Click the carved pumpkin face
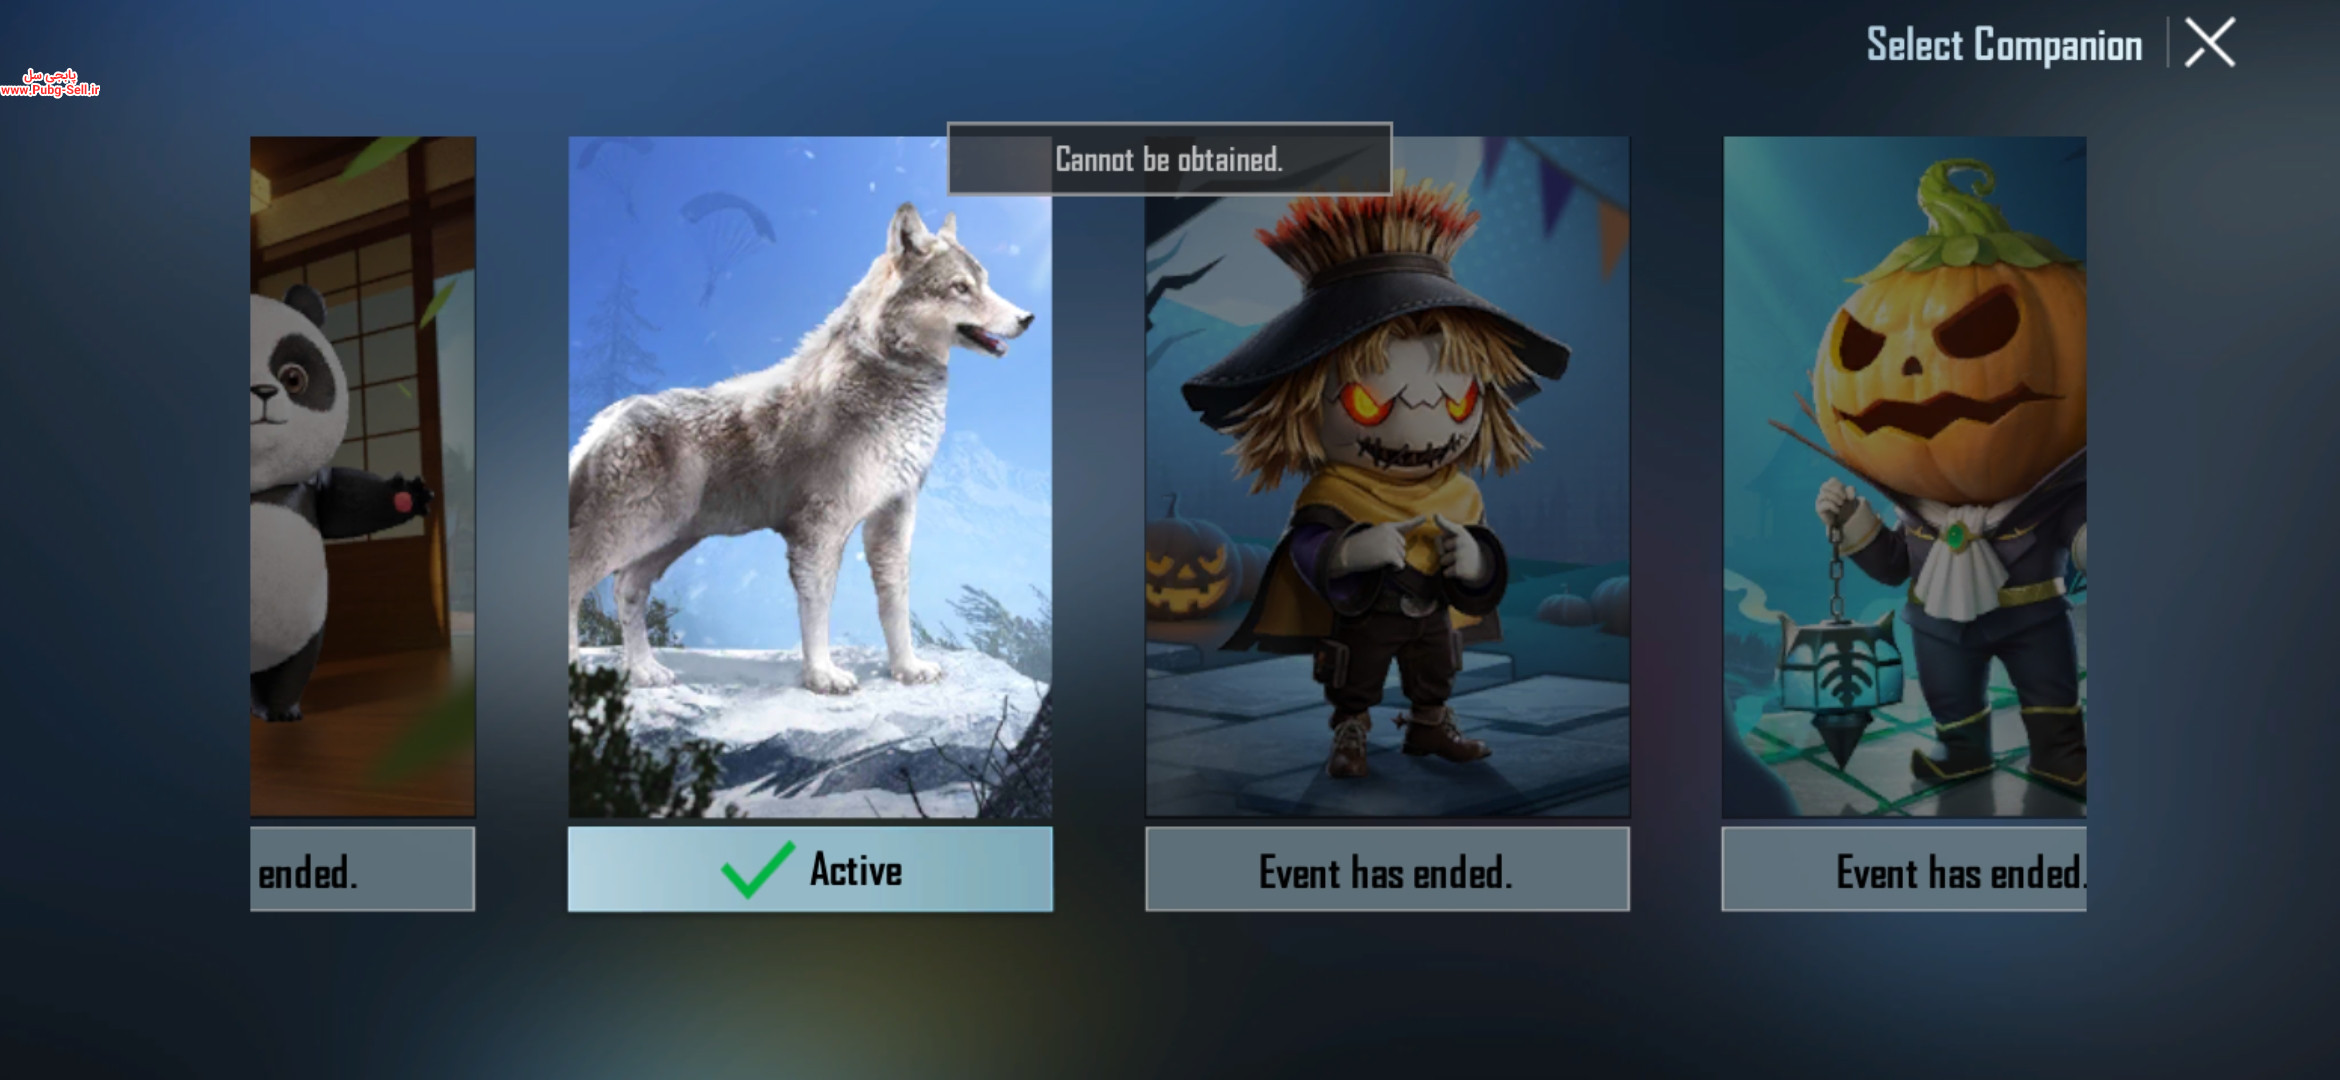 click(x=1945, y=370)
